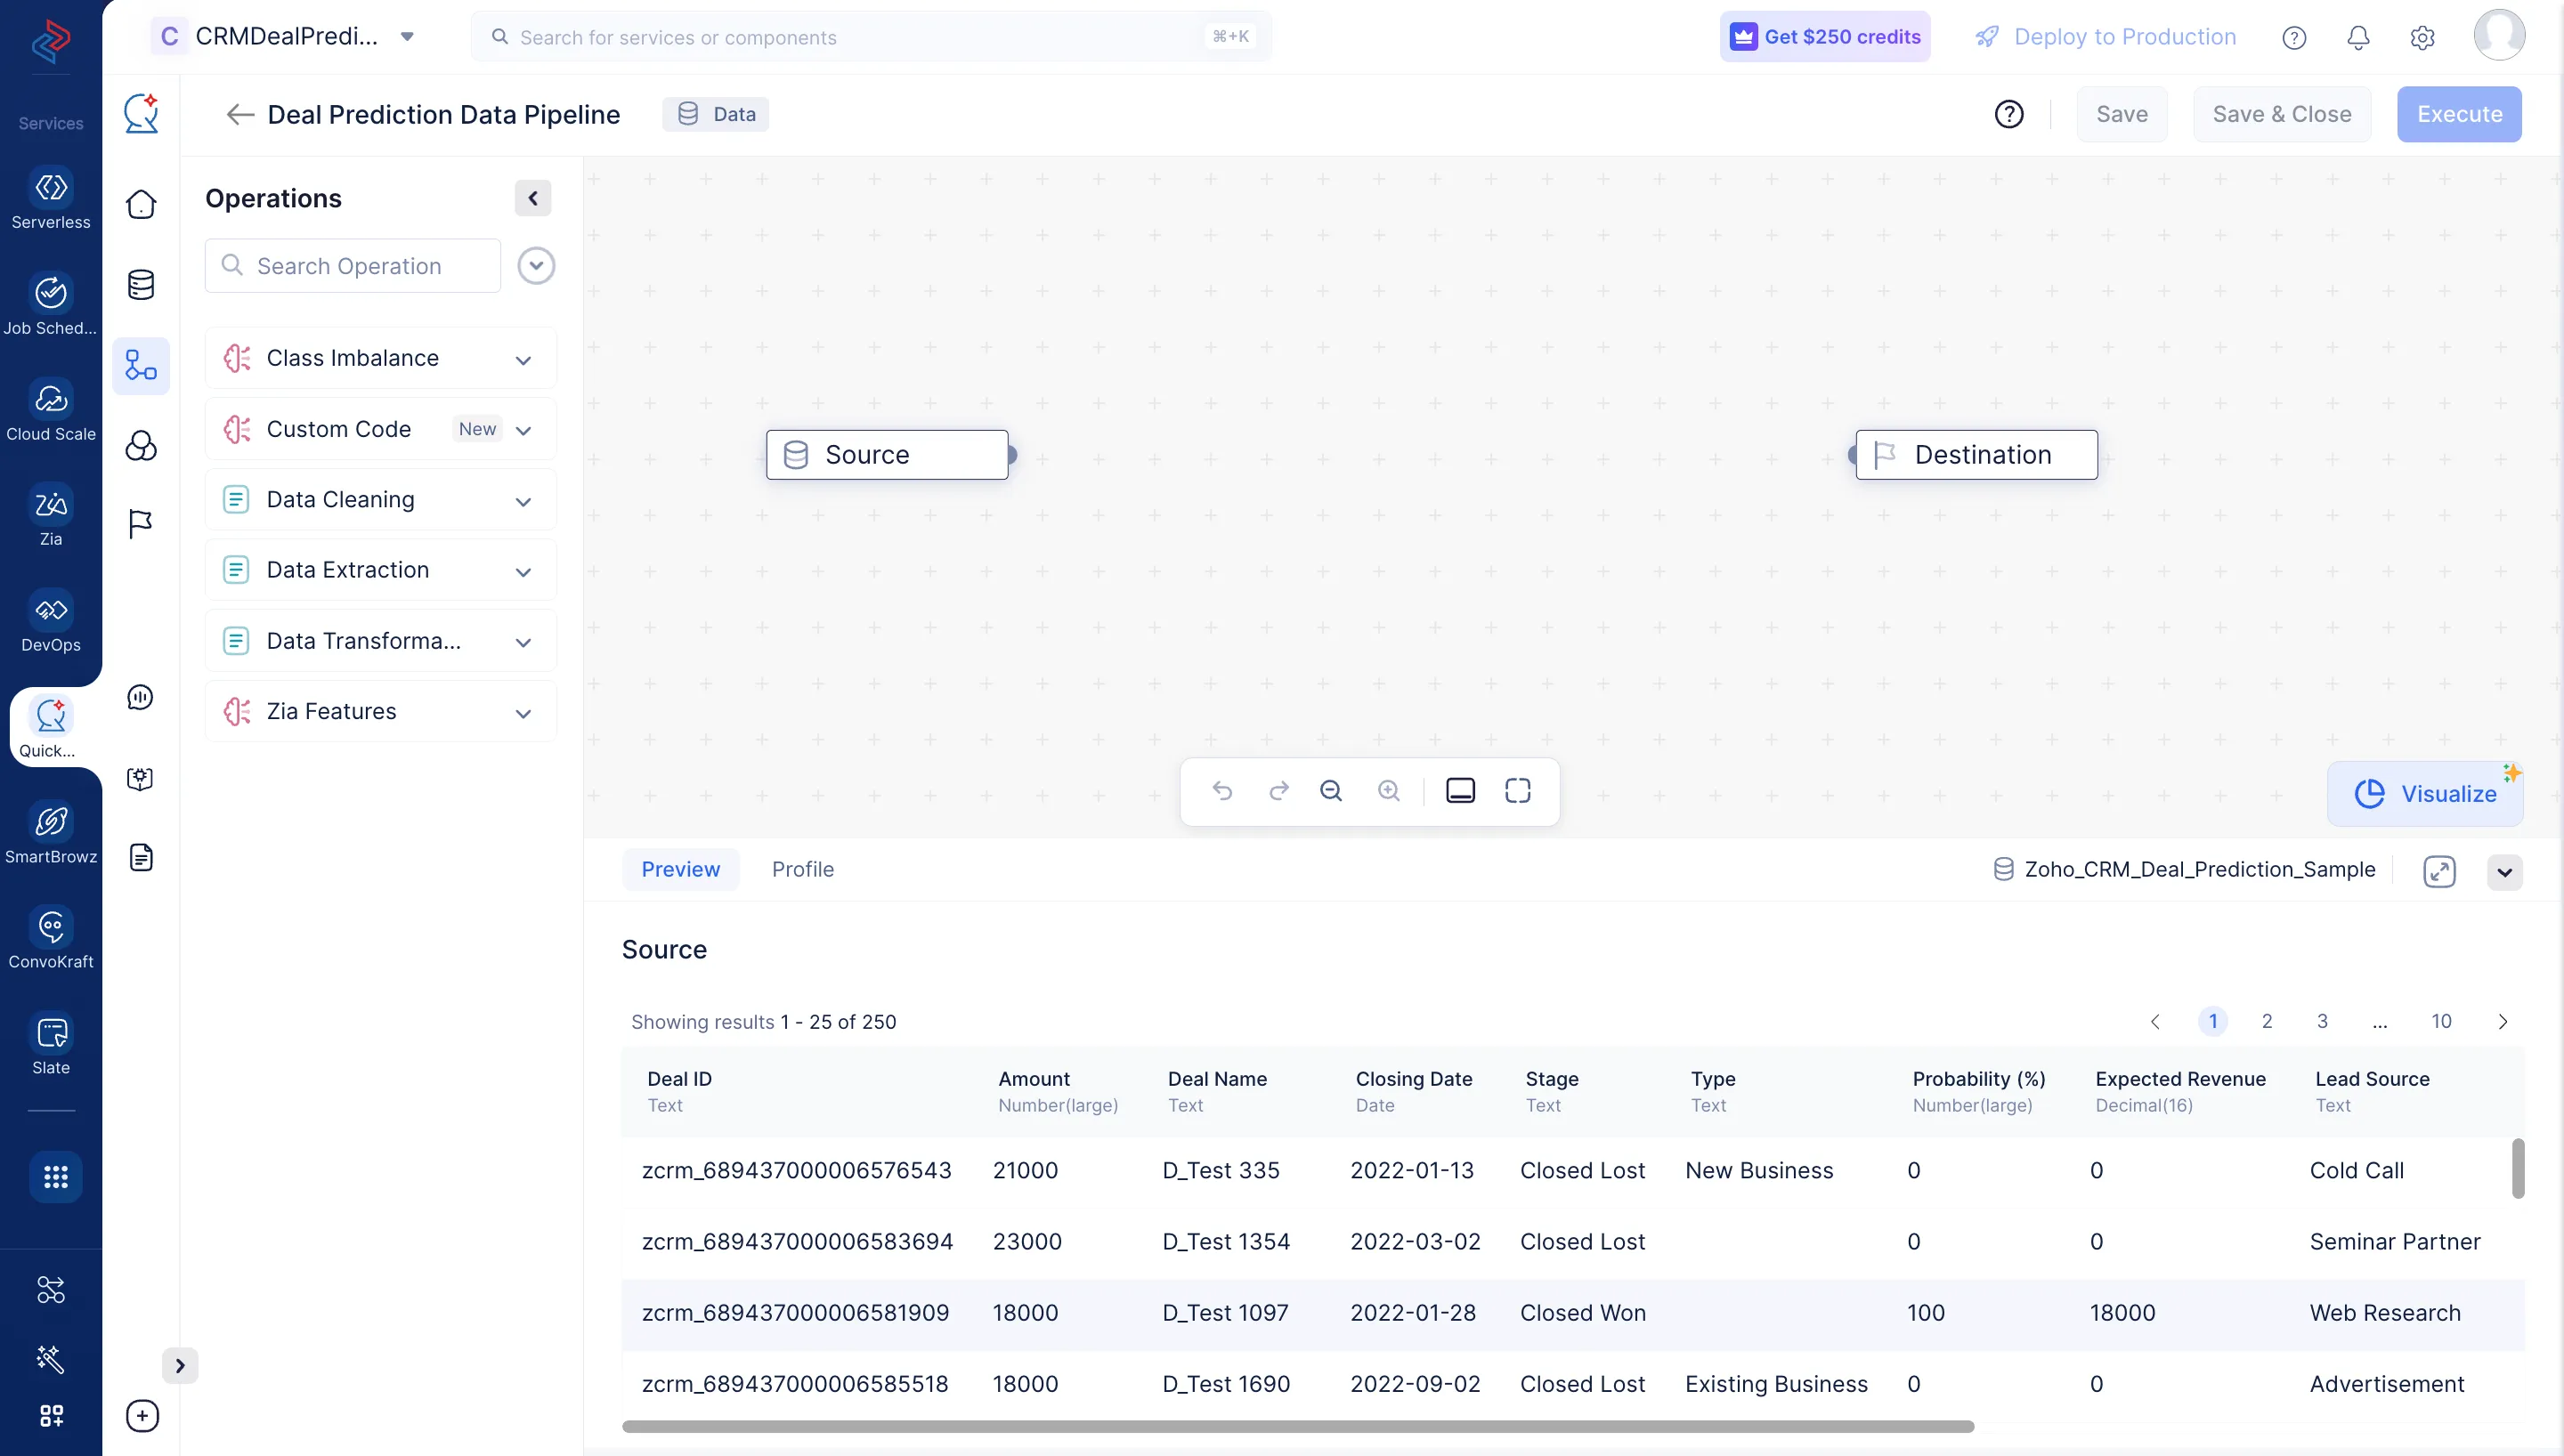This screenshot has height=1456, width=2564.
Task: Expand the Class Imbalance operations group
Action: point(523,359)
